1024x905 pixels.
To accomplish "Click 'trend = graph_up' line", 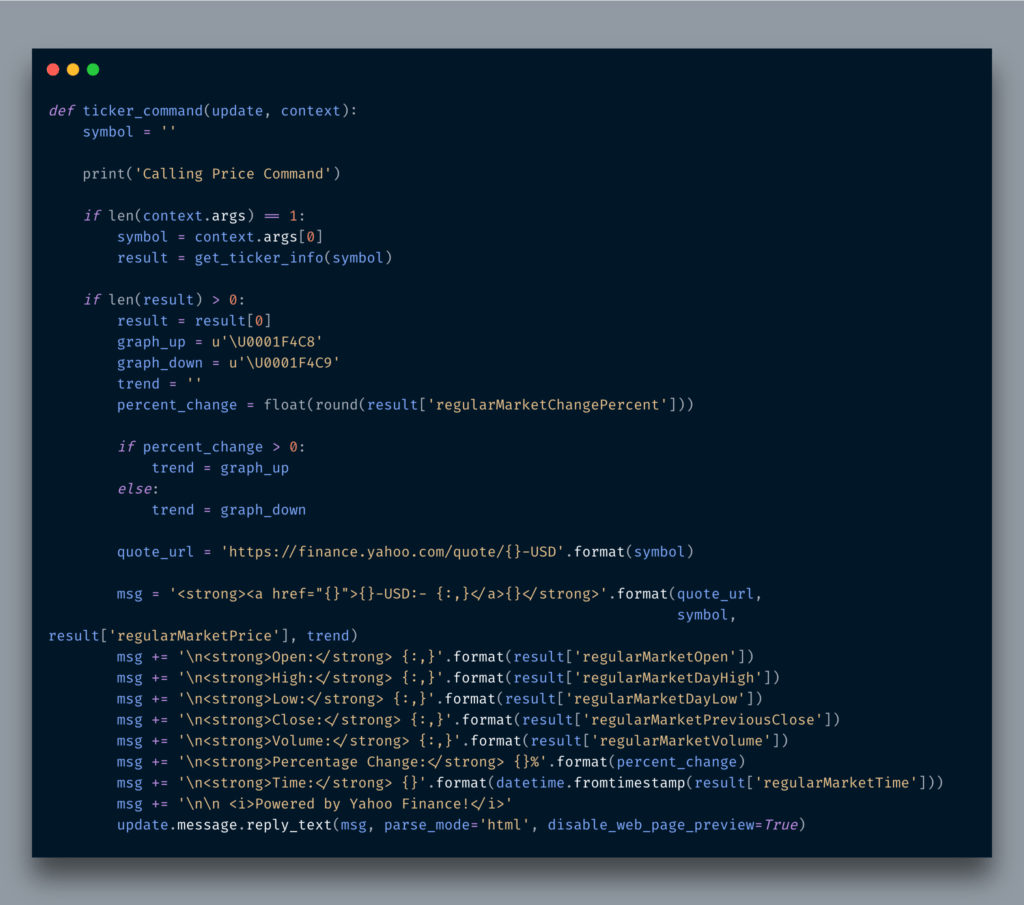I will (x=220, y=468).
